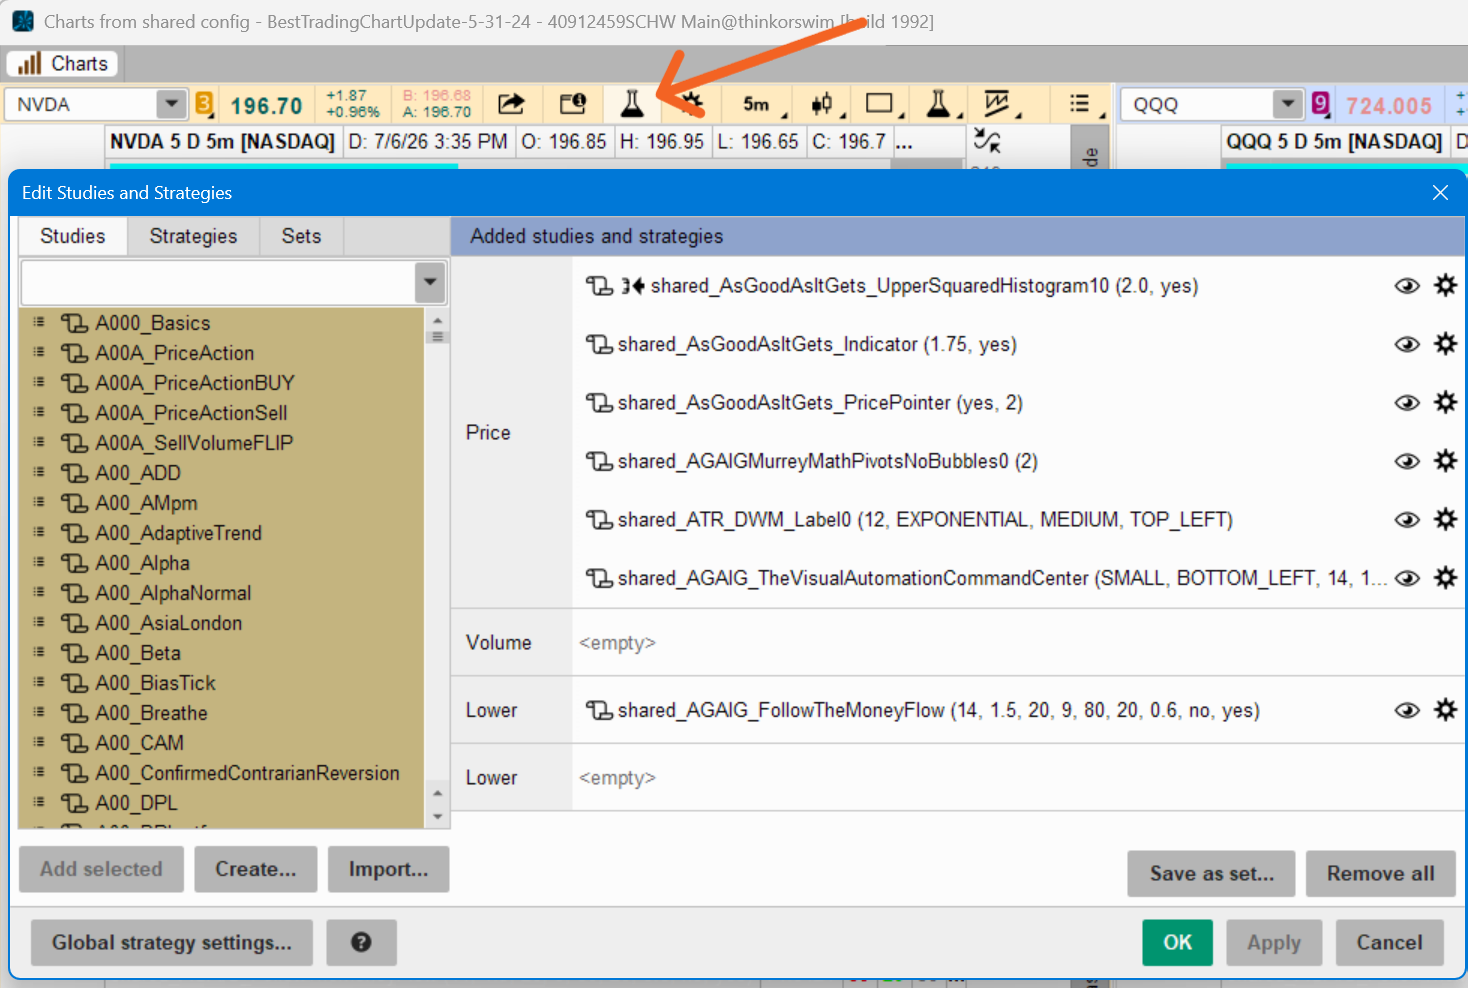Image resolution: width=1468 pixels, height=988 pixels.
Task: Switch to the Sets tab
Action: [301, 236]
